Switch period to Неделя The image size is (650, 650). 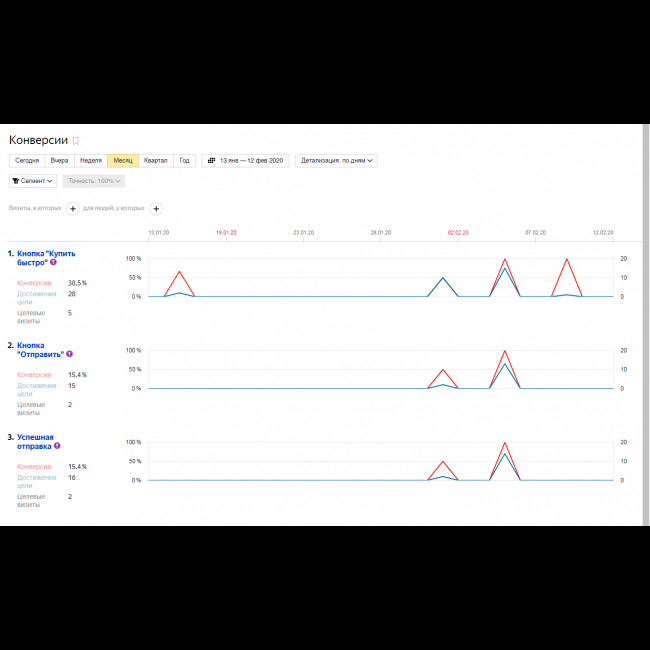(91, 160)
